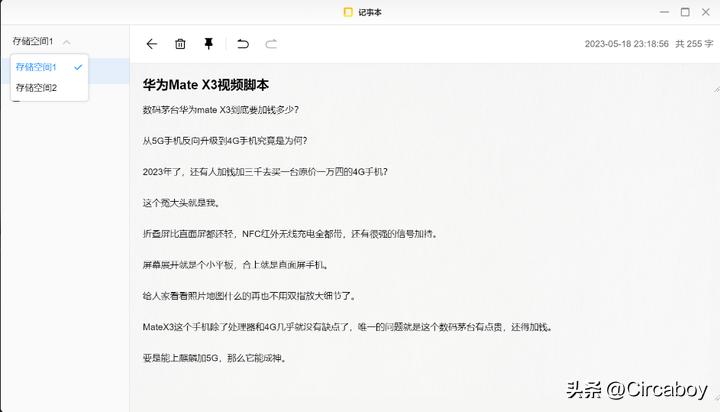Click the note title 华为Mate X3视频脚本
This screenshot has height=412, width=720.
click(x=205, y=85)
